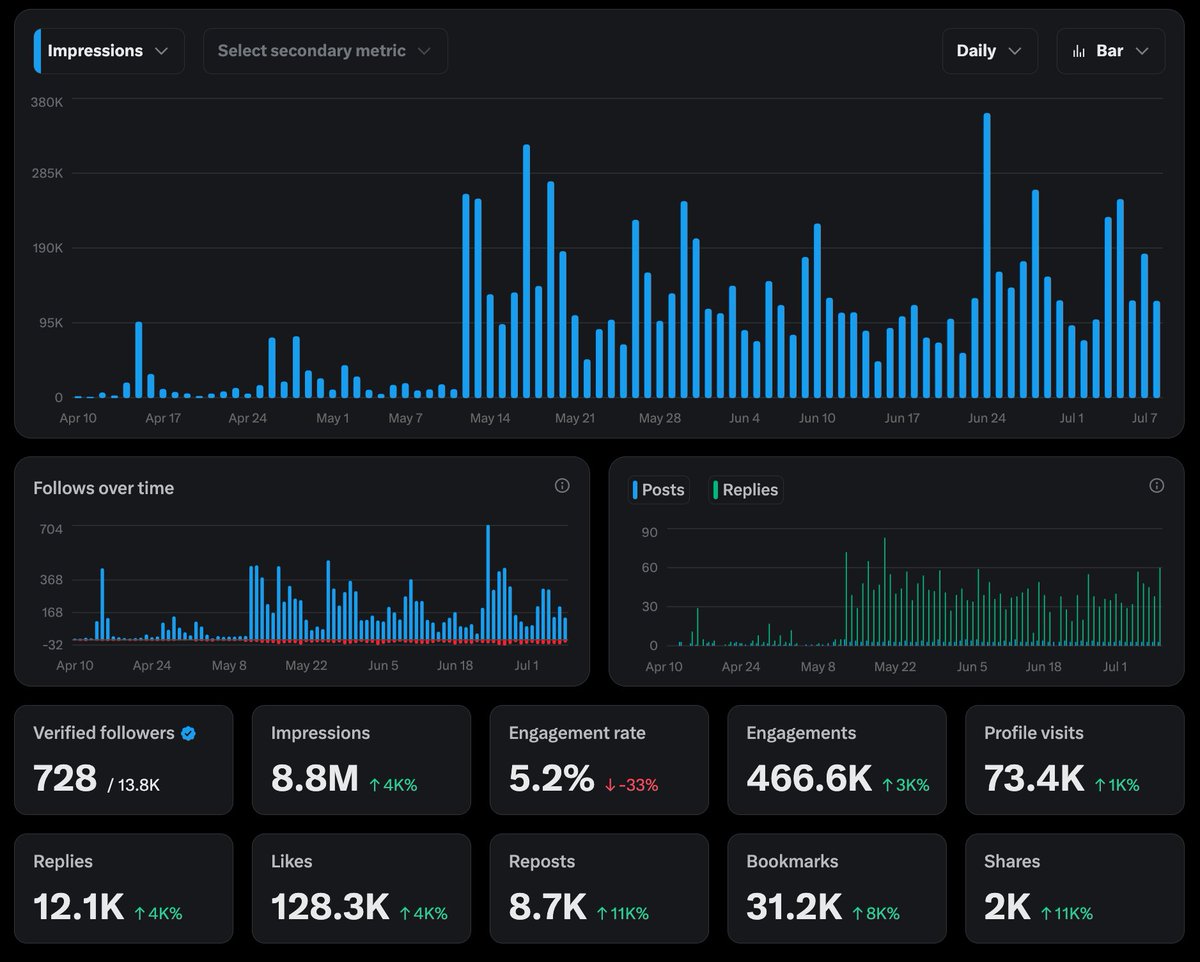Screen dimensions: 1200x962
Task: Click the blue verified badge next to Verified followers
Action: [x=187, y=733]
